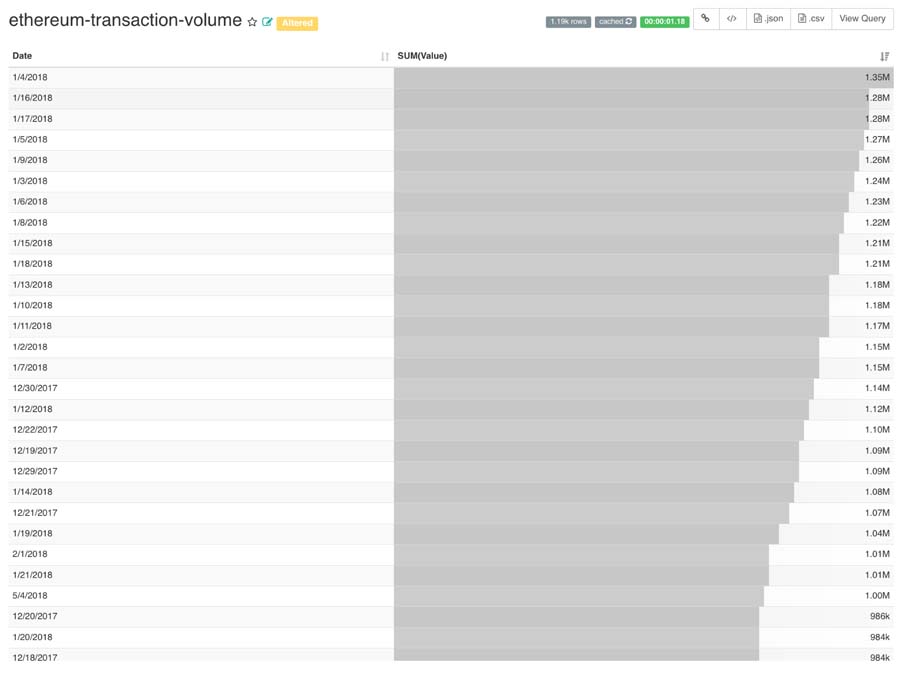Select the 2/1/2018 date cell
Screen dimensions: 900x676
pyautogui.click(x=201, y=554)
